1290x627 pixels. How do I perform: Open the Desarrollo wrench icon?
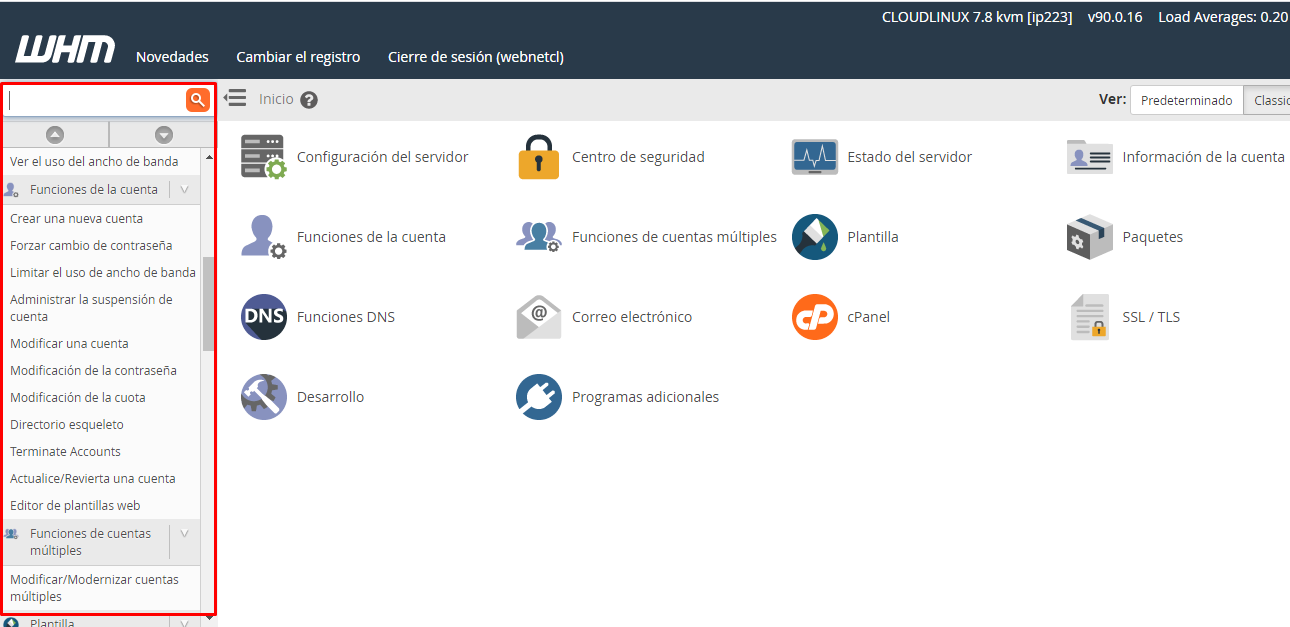tap(263, 397)
